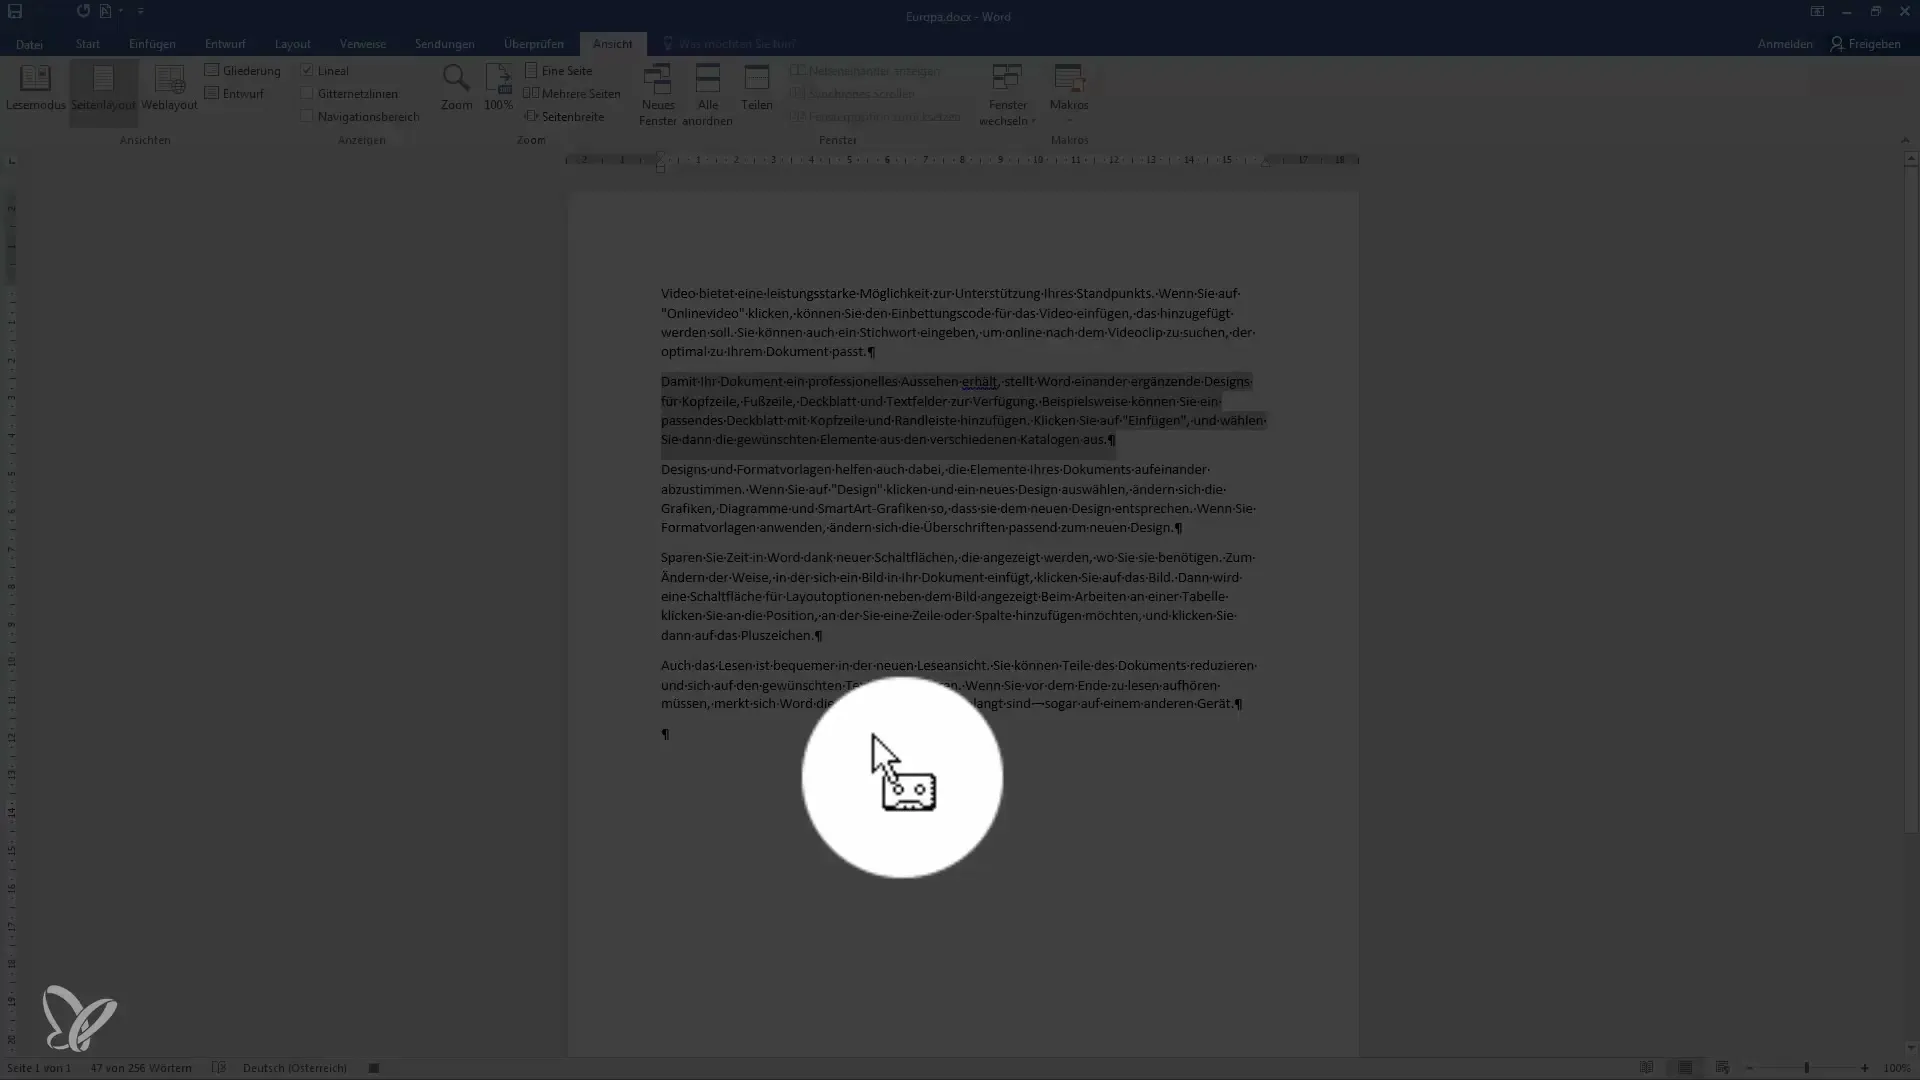Click the Mehrere Seiten button

tap(572, 94)
